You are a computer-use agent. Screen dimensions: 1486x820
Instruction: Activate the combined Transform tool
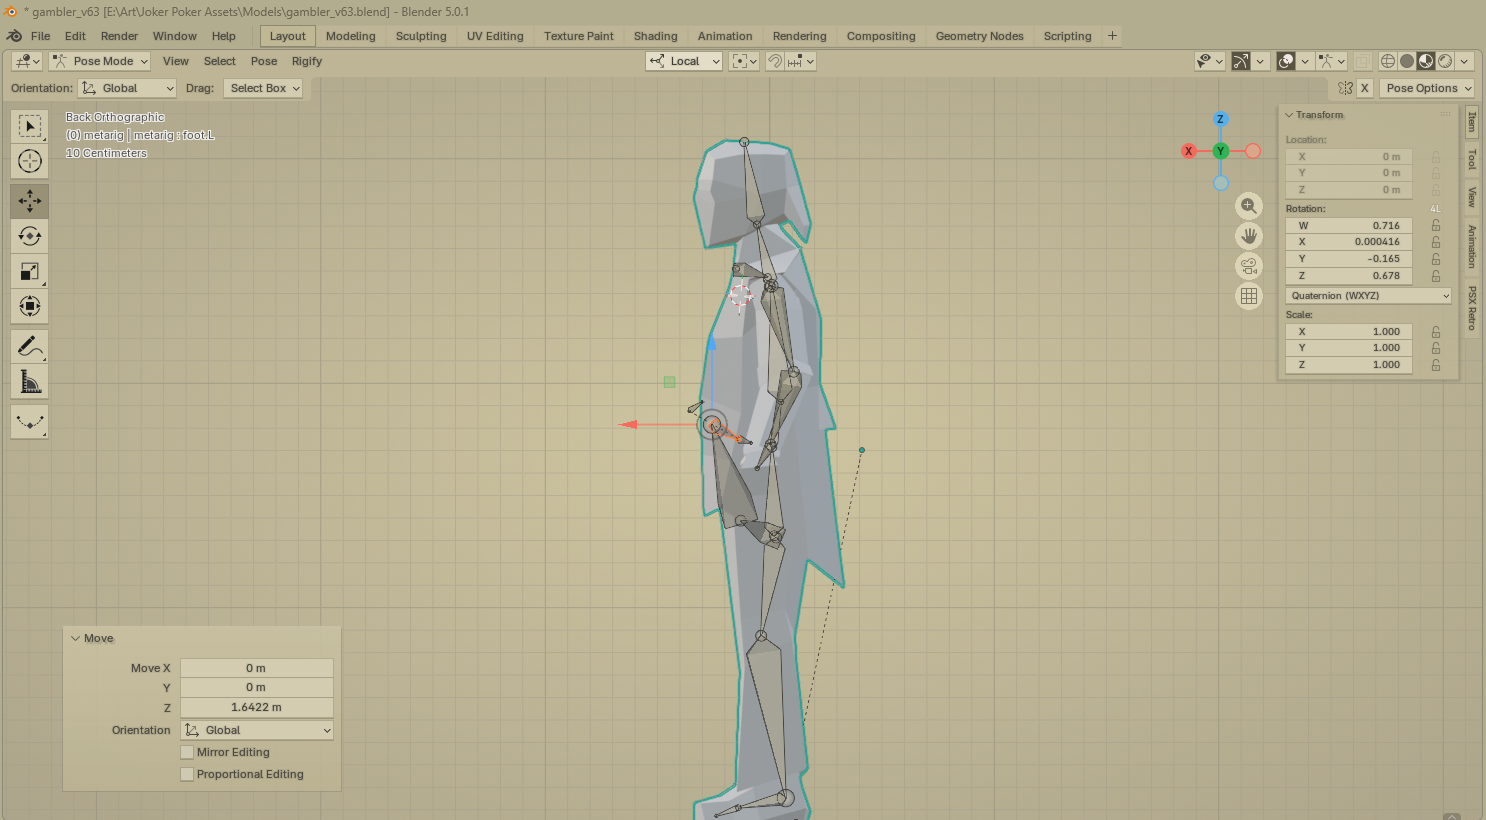point(30,306)
